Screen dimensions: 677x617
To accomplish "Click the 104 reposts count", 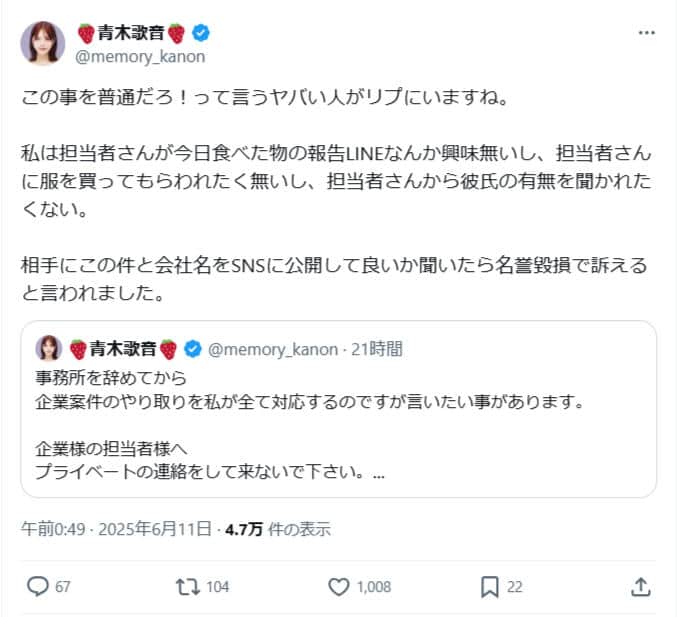I will coord(217,587).
